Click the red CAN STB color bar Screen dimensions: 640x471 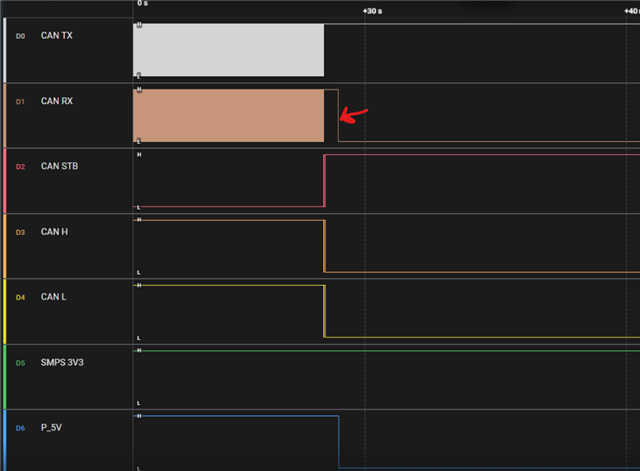point(4,181)
